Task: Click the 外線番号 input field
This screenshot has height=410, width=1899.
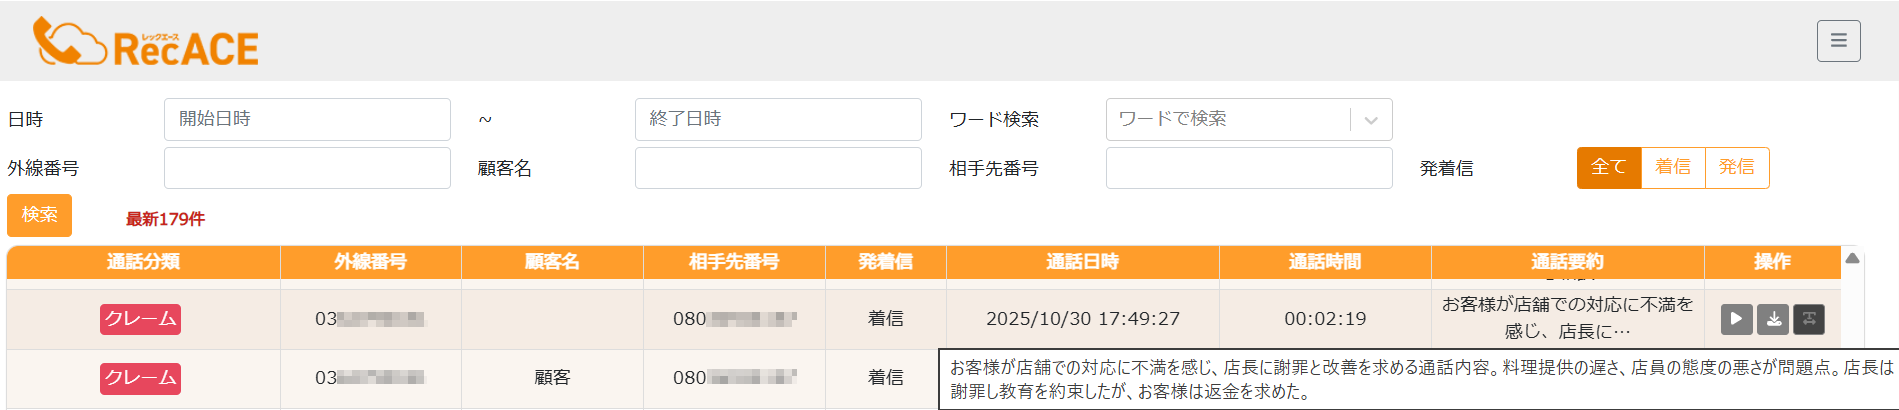Action: (307, 168)
